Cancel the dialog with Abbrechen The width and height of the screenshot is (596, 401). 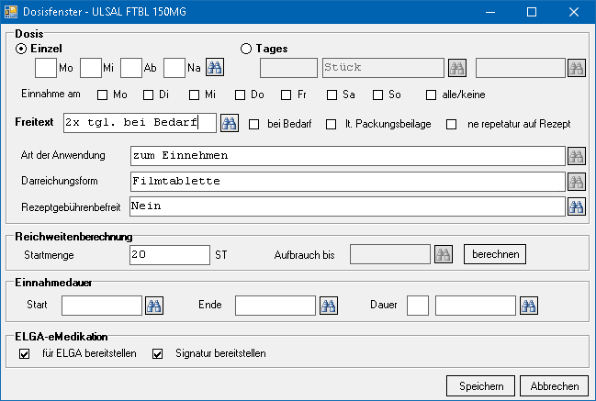[x=554, y=386]
